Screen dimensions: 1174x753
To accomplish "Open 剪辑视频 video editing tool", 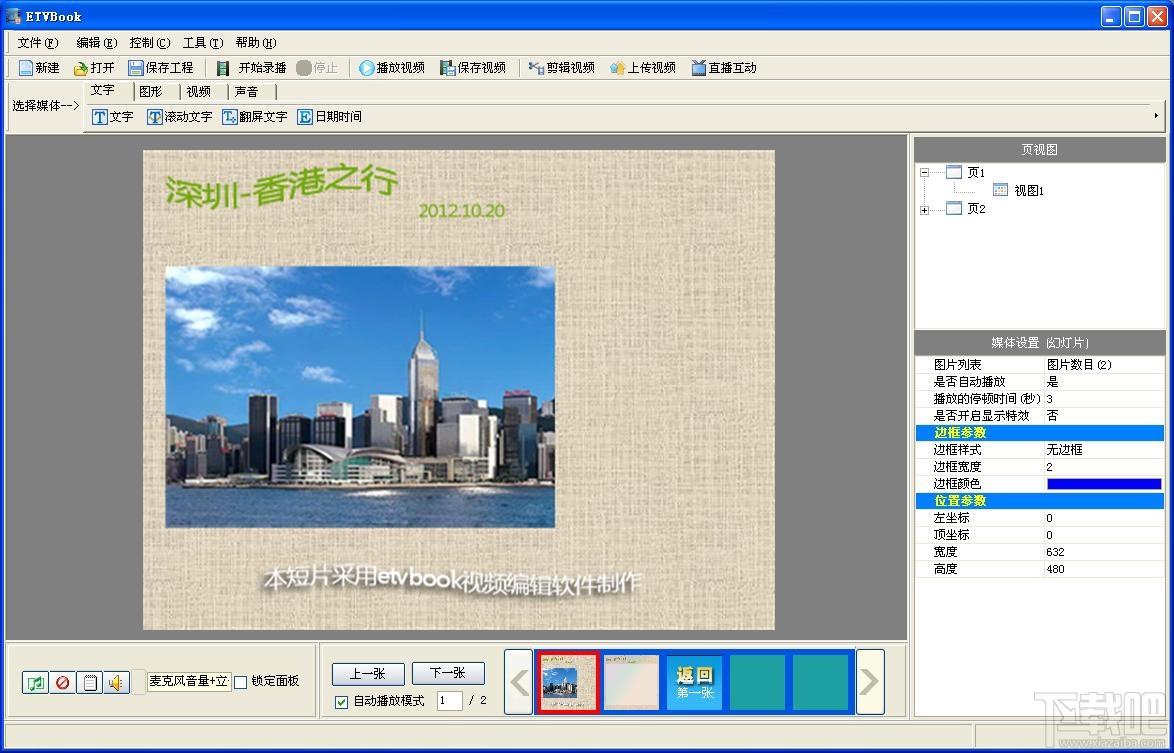I will click(562, 68).
